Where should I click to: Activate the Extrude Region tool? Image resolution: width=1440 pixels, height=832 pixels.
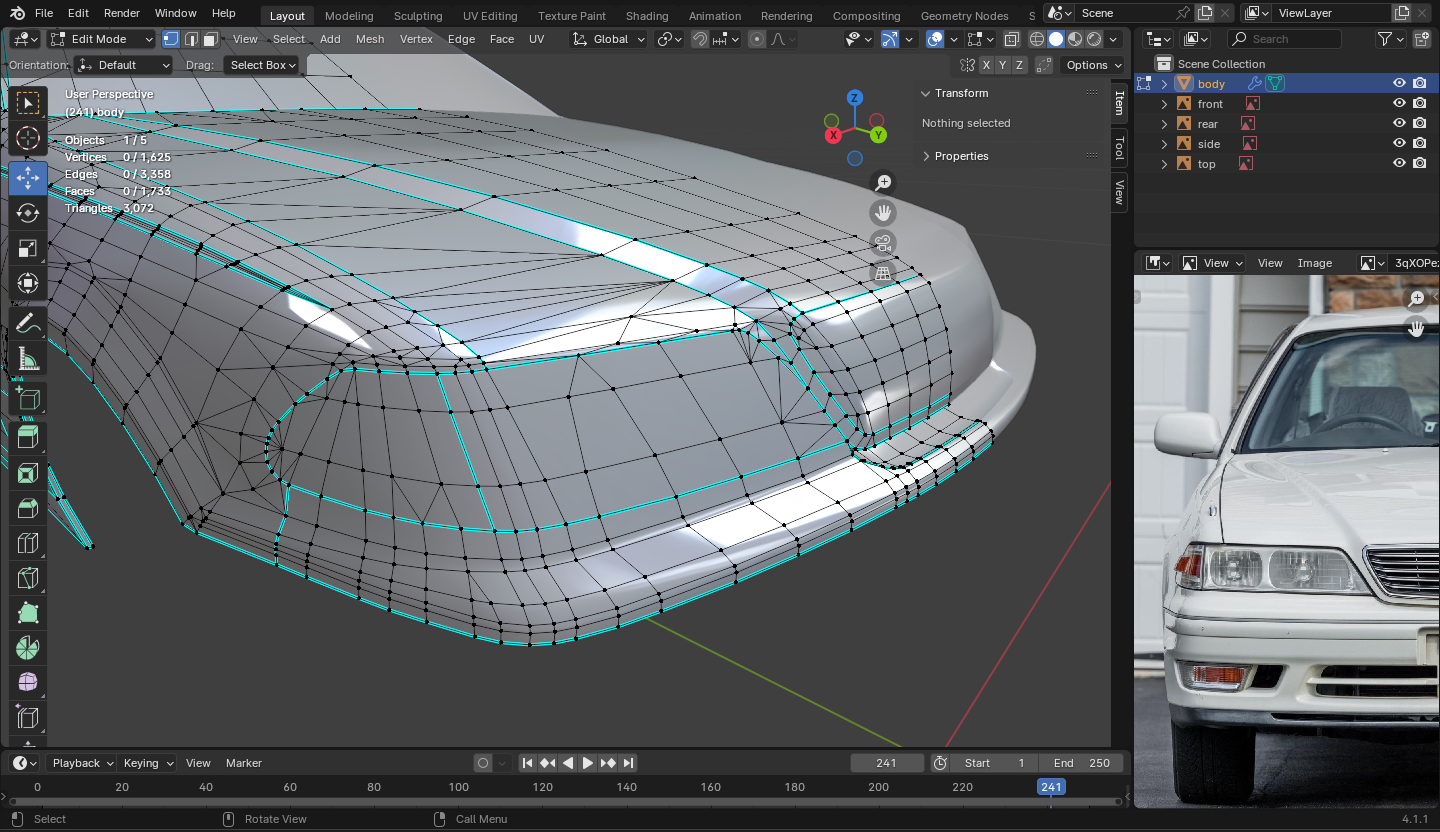coord(28,437)
